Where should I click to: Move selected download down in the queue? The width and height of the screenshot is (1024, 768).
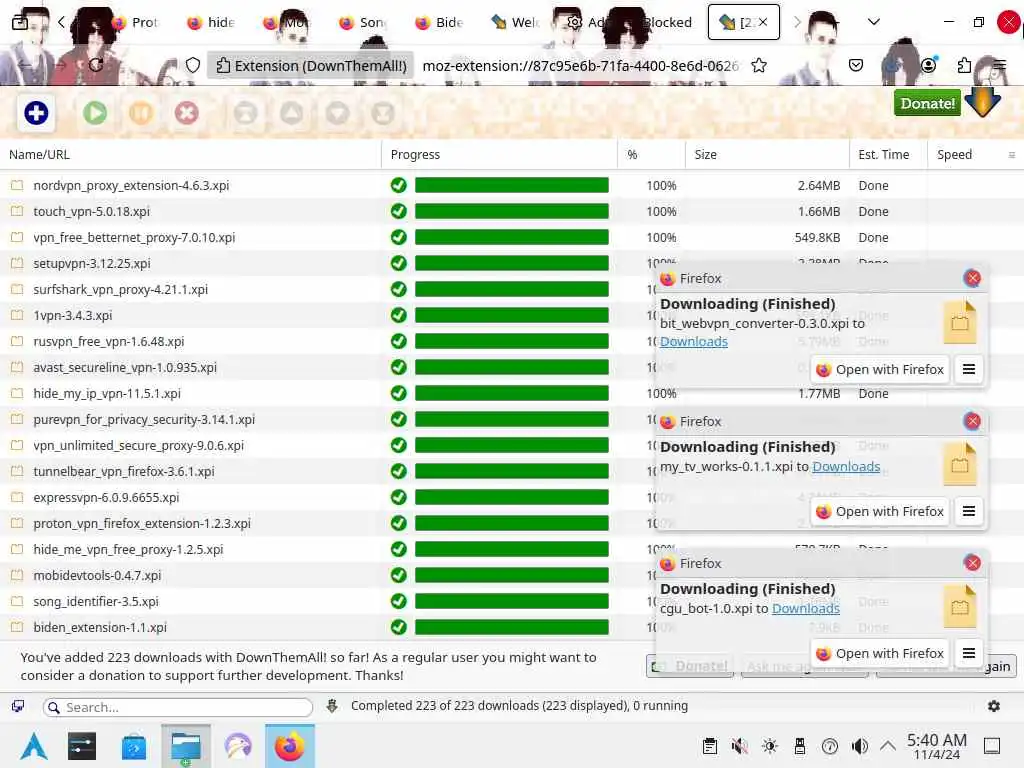pos(337,113)
